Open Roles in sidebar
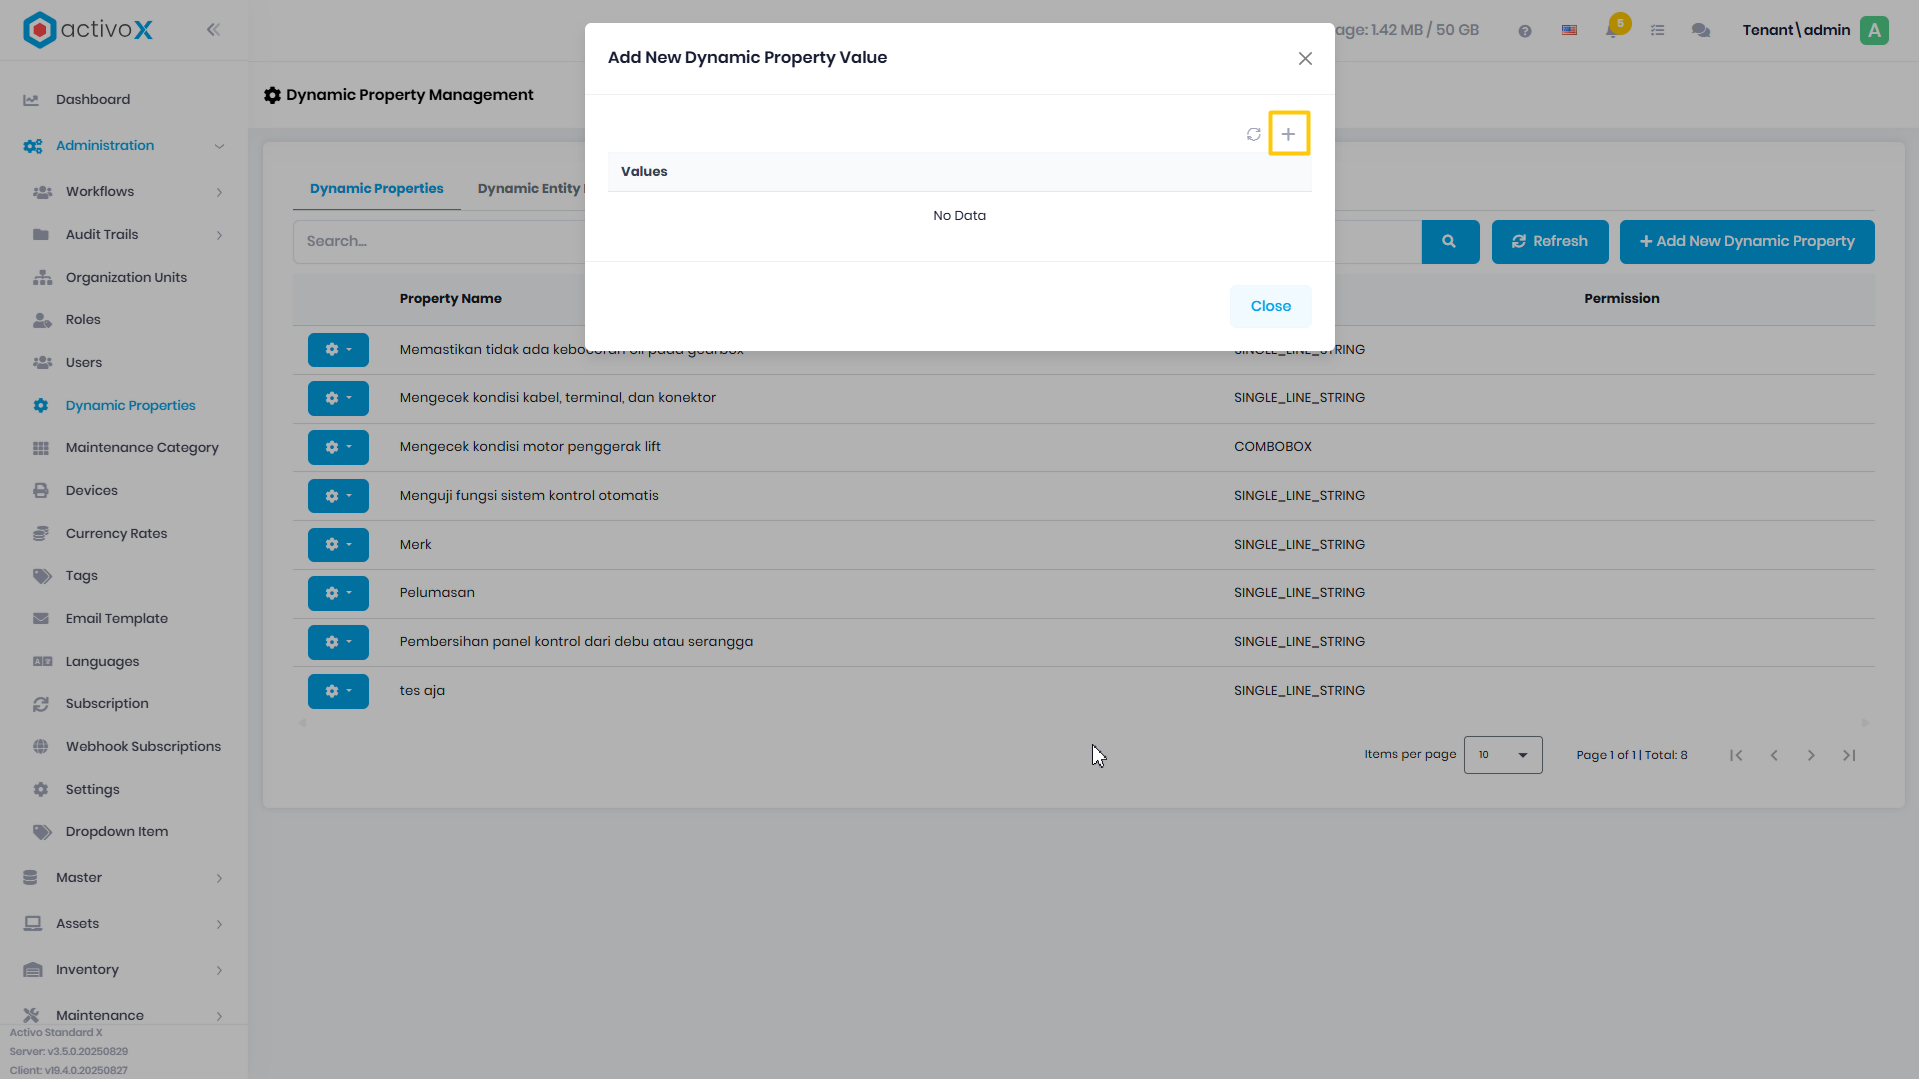The width and height of the screenshot is (1919, 1079). [x=83, y=320]
